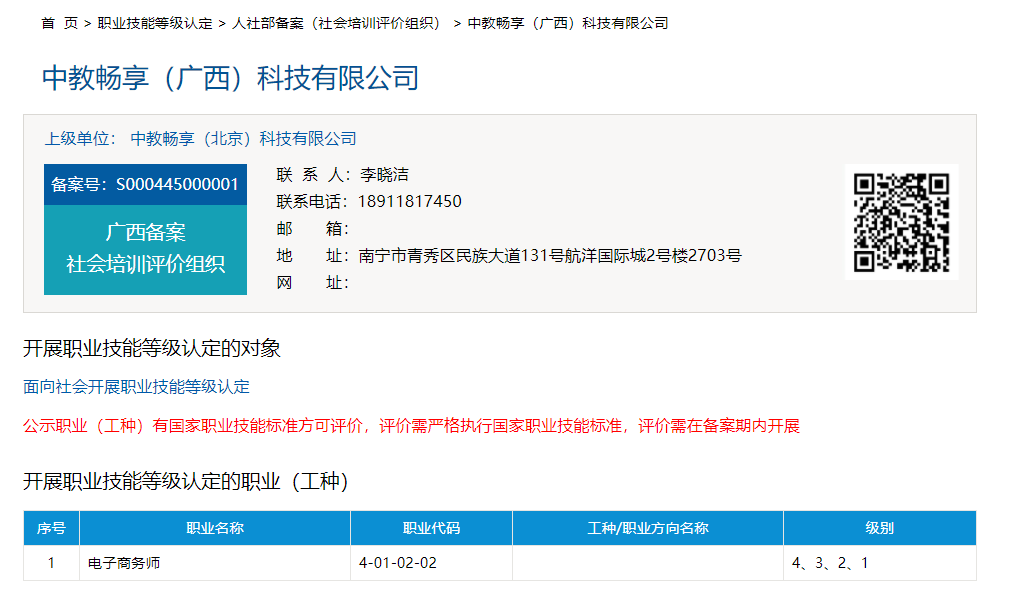Click the 职业名称 column header
Image resolution: width=1012 pixels, height=595 pixels.
(215, 528)
